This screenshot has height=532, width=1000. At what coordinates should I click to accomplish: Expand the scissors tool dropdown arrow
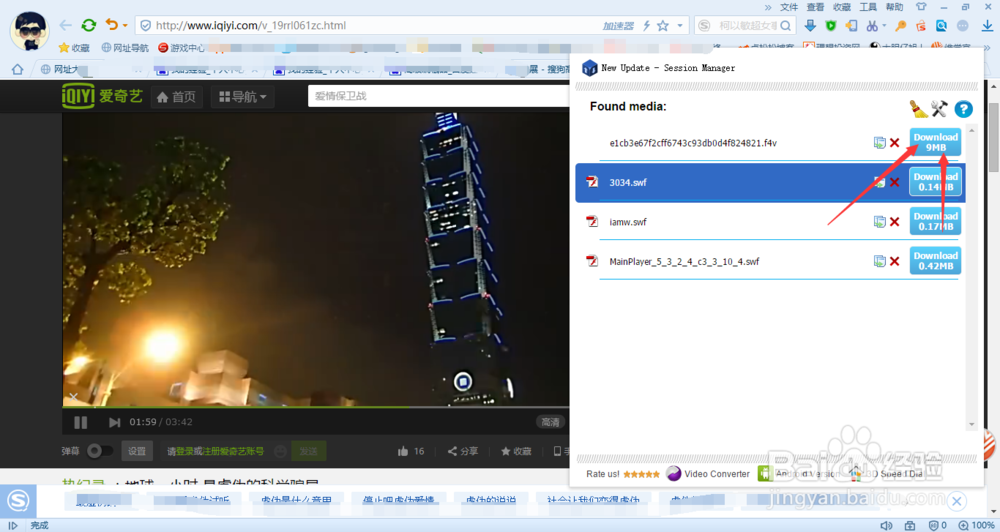click(x=884, y=26)
